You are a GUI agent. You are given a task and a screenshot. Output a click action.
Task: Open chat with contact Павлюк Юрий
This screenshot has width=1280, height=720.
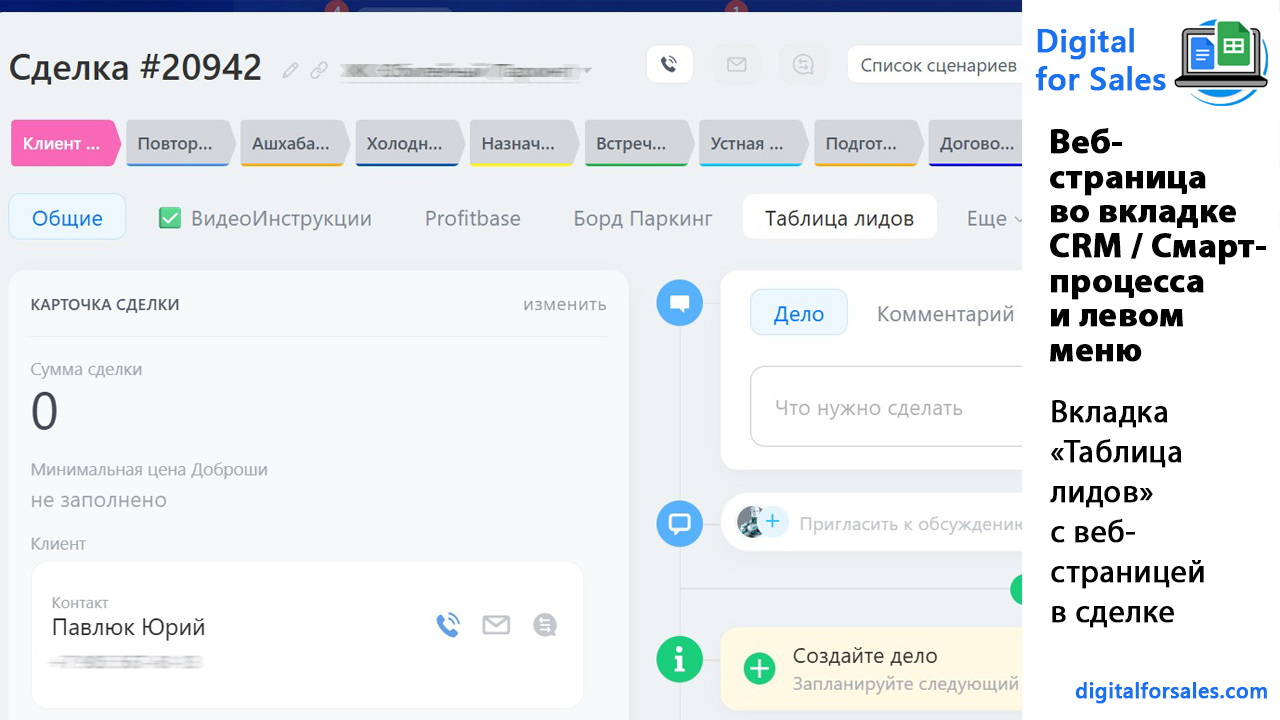click(545, 626)
